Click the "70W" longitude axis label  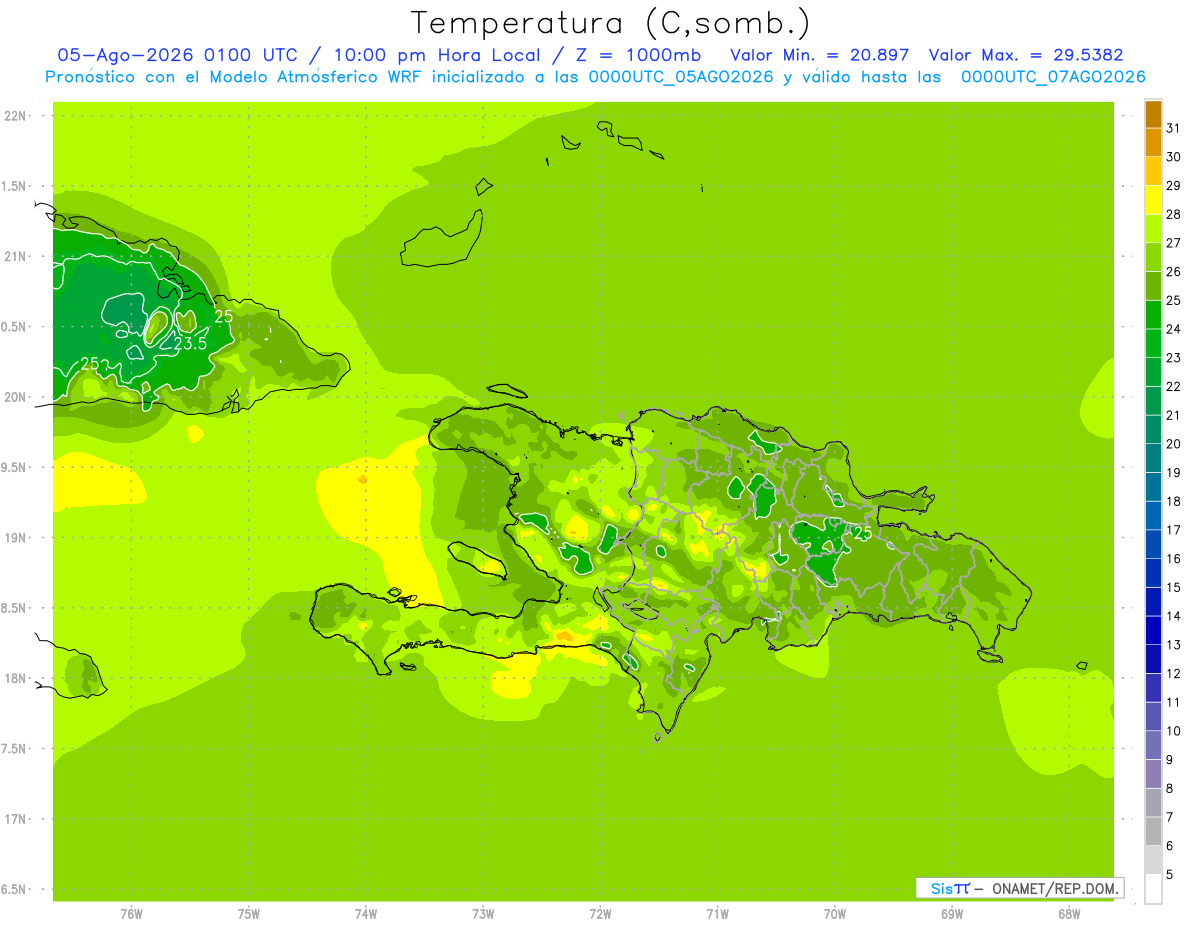(835, 914)
